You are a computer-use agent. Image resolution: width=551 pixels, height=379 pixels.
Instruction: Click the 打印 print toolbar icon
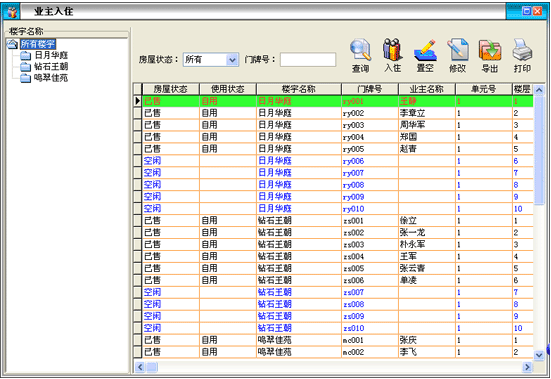tap(522, 55)
